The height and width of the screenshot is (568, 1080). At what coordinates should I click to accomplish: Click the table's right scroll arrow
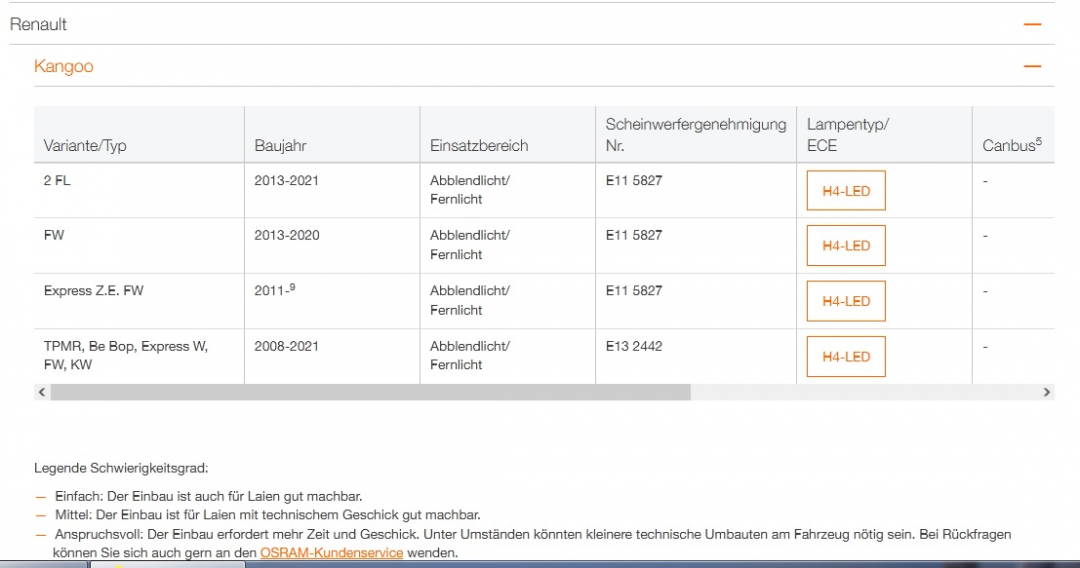tap(1046, 393)
